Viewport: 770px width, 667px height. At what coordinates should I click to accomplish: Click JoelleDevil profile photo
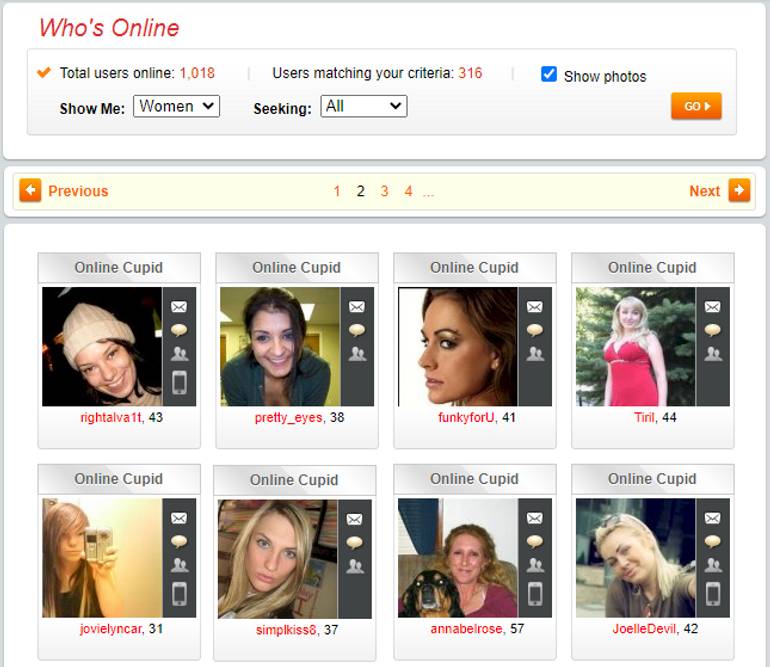click(x=635, y=558)
